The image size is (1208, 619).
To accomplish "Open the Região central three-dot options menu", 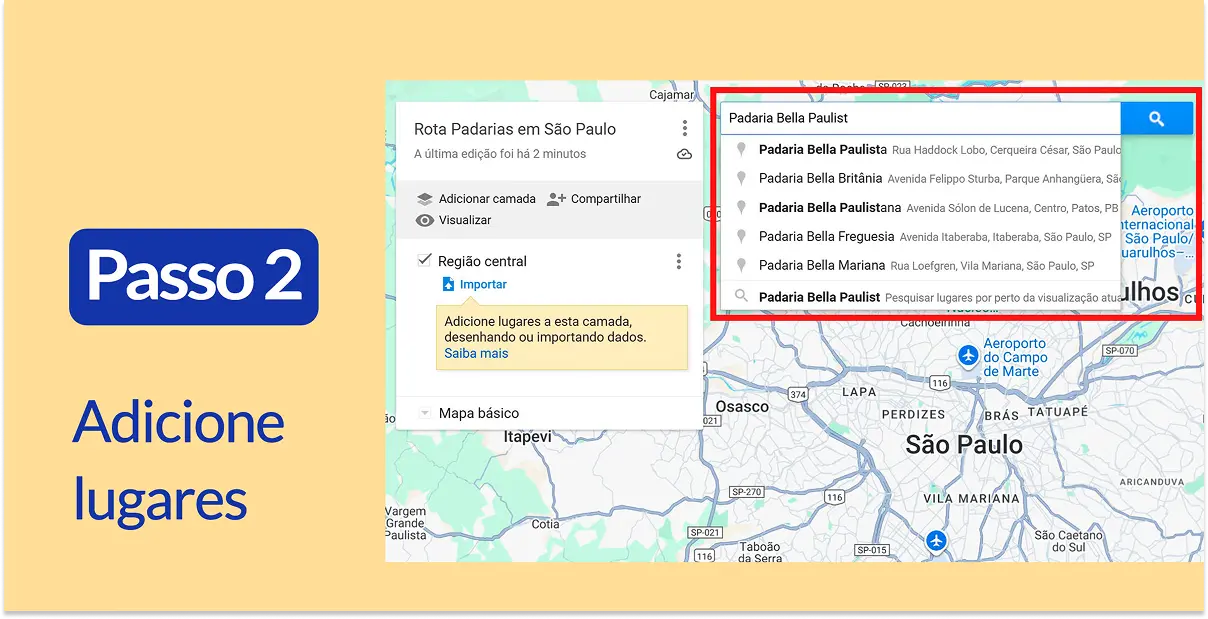I will pos(679,261).
